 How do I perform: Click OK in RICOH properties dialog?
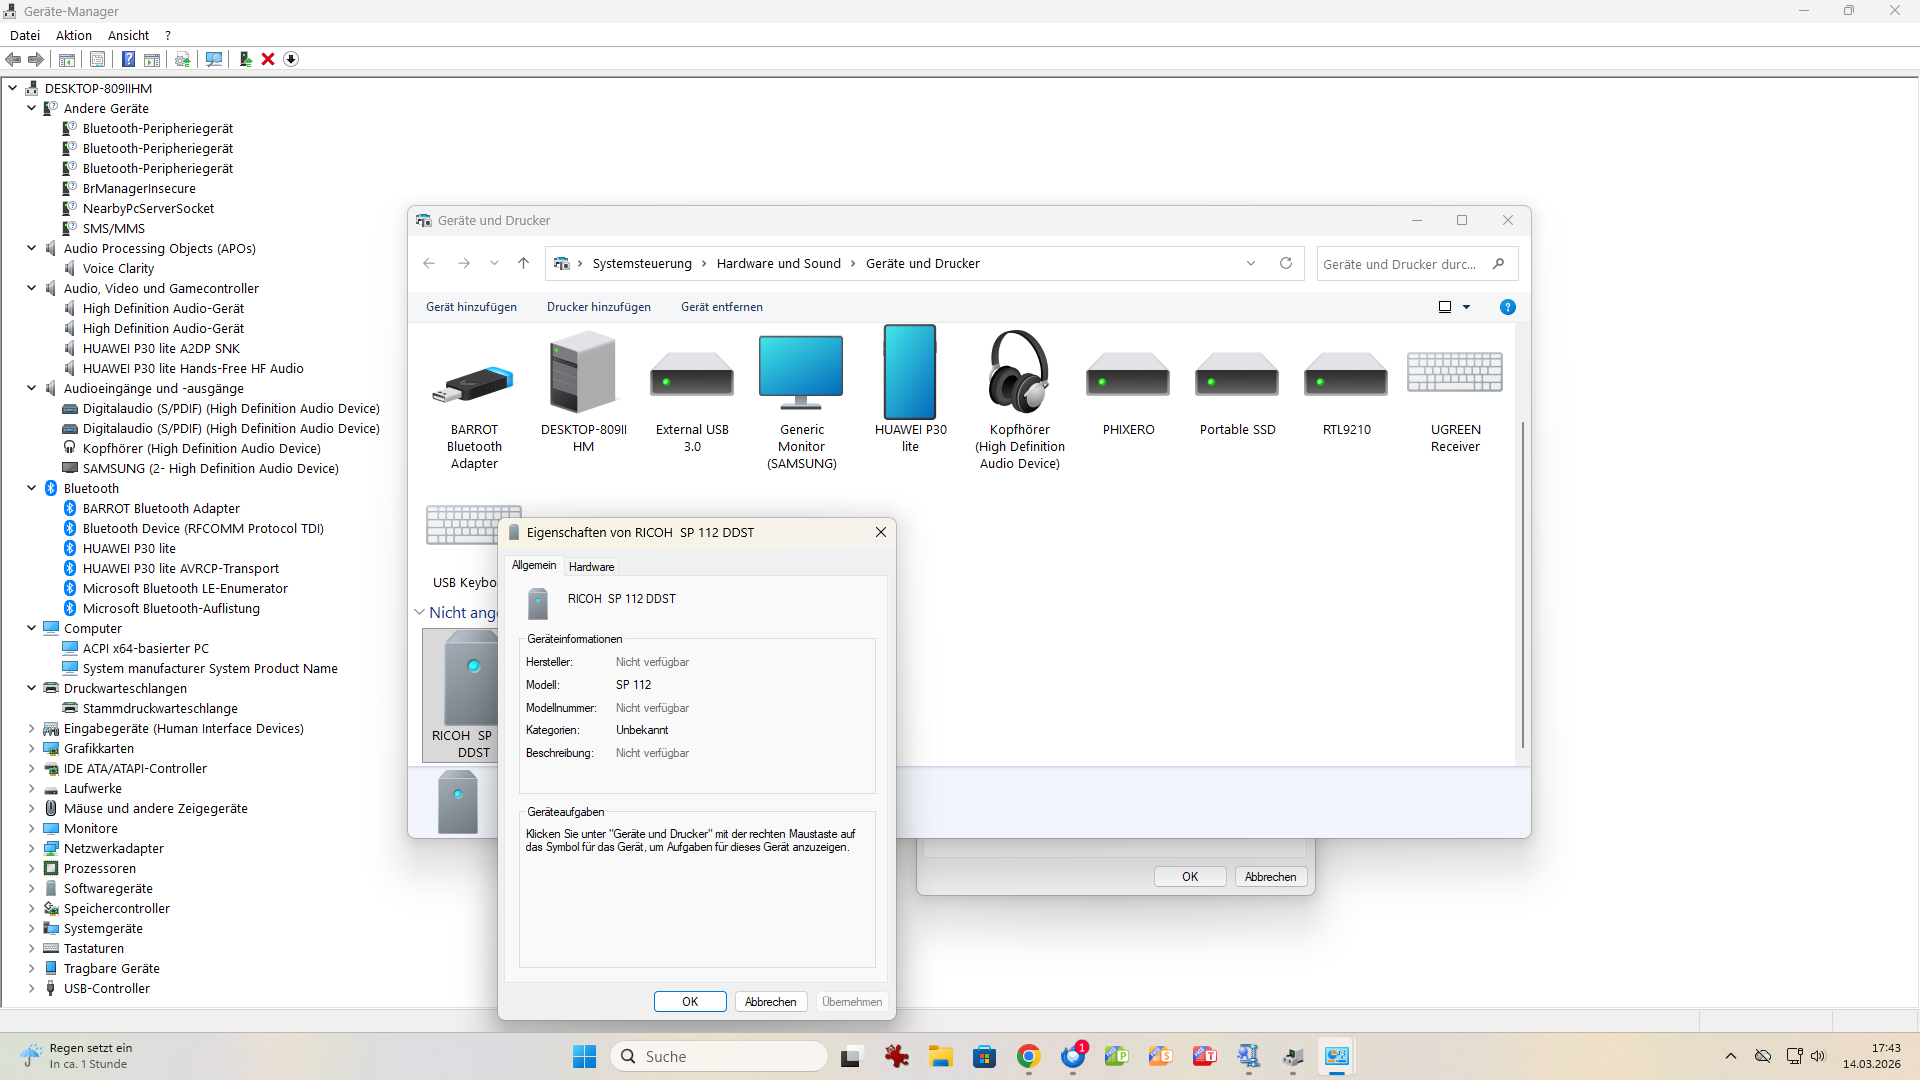690,1002
